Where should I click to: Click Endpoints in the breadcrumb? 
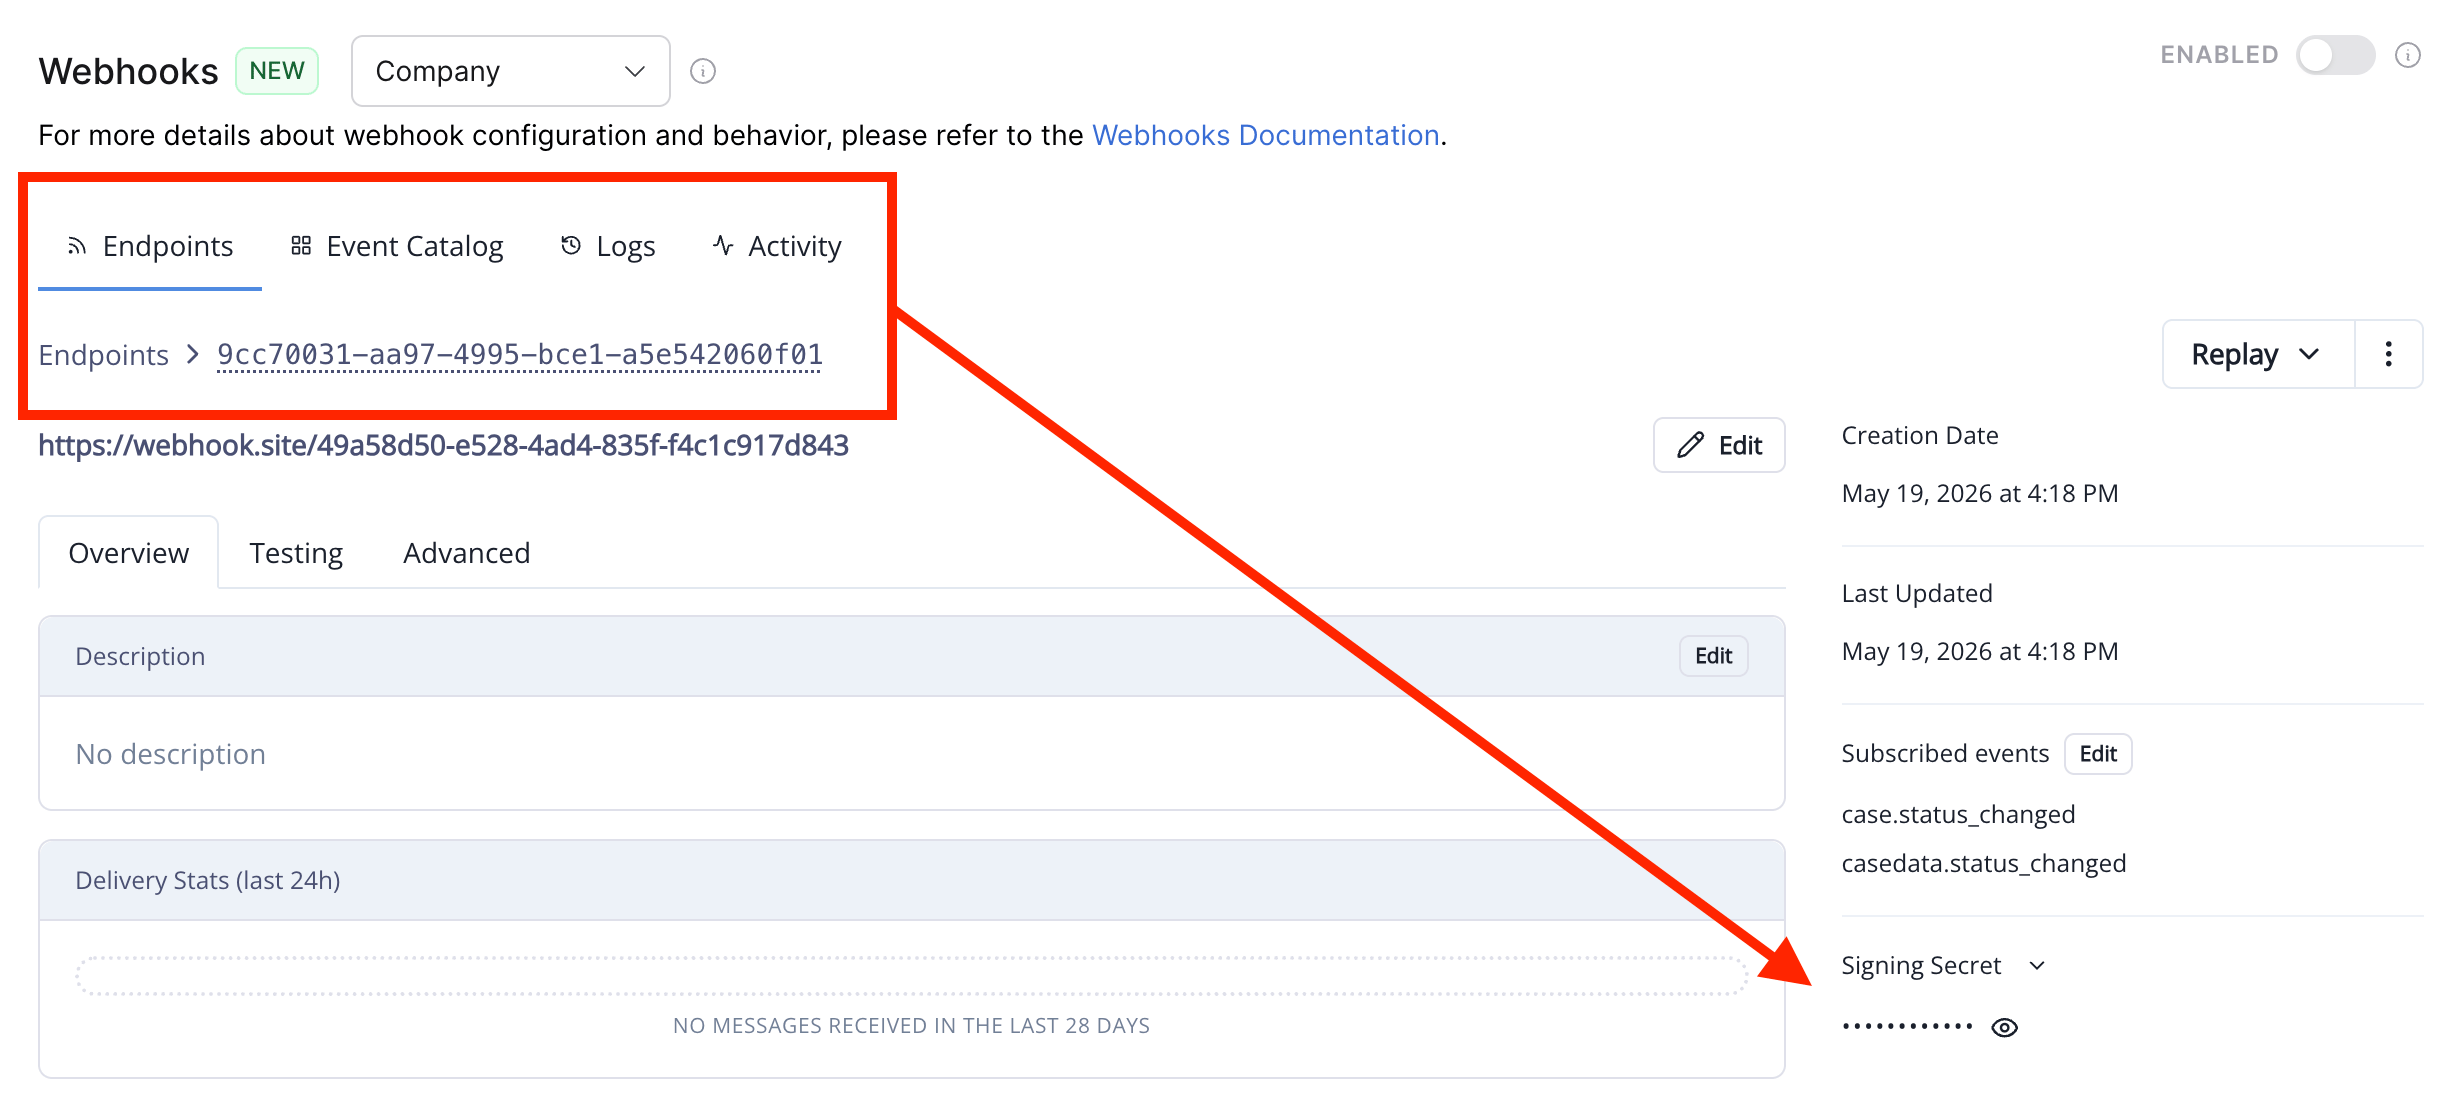click(x=104, y=355)
